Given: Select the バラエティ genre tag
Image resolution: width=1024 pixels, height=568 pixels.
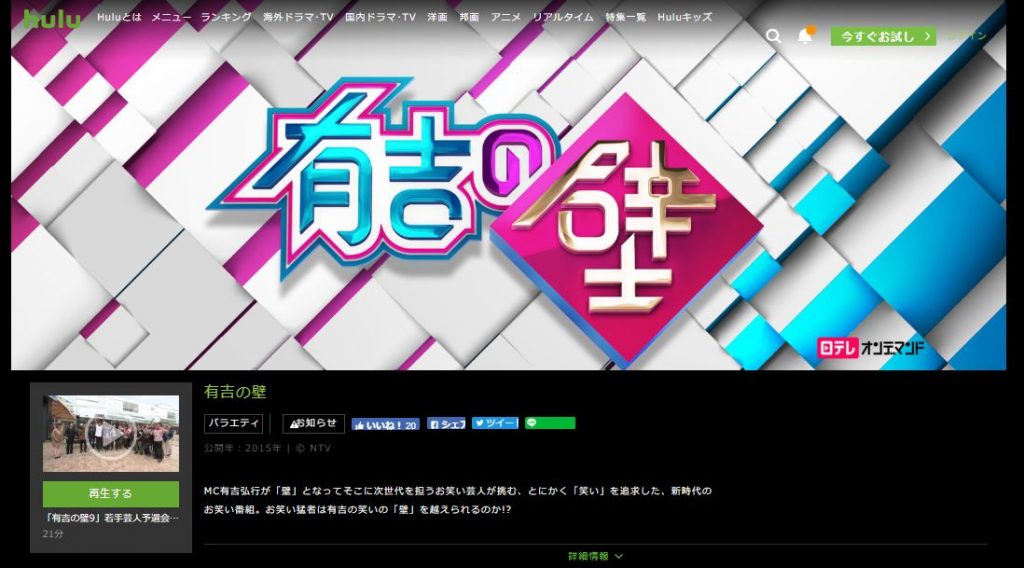Looking at the screenshot, I should pos(233,423).
